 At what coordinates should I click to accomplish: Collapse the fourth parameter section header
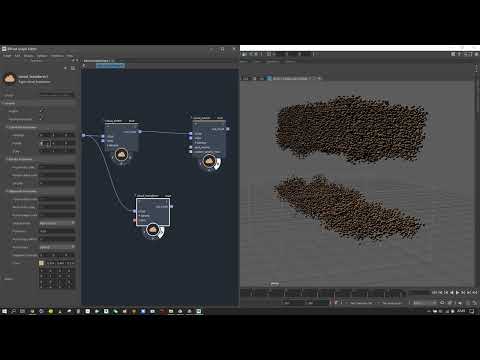click(x=40, y=191)
